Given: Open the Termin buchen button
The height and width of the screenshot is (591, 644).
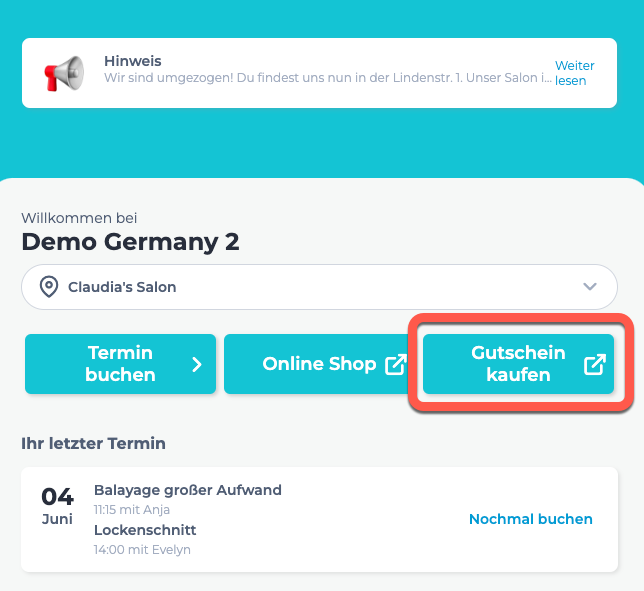Looking at the screenshot, I should [x=120, y=364].
